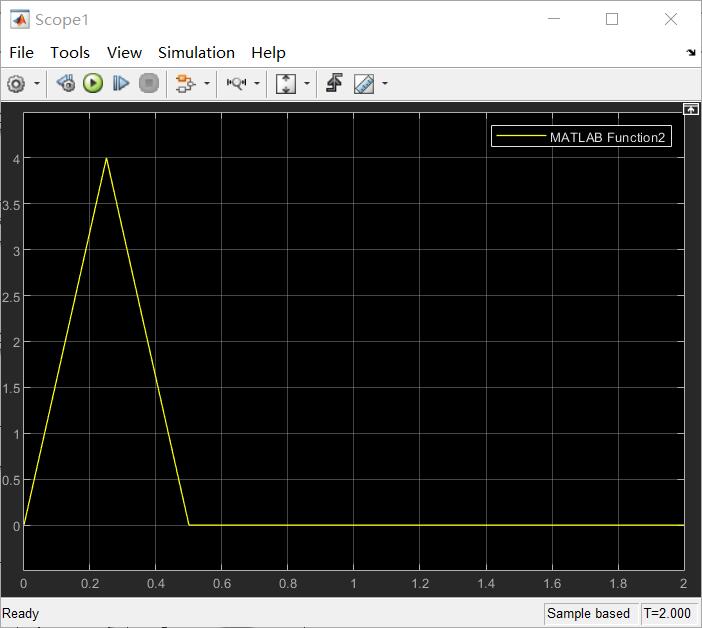Select the Zoom tool icon
This screenshot has width=702, height=628.
click(236, 83)
